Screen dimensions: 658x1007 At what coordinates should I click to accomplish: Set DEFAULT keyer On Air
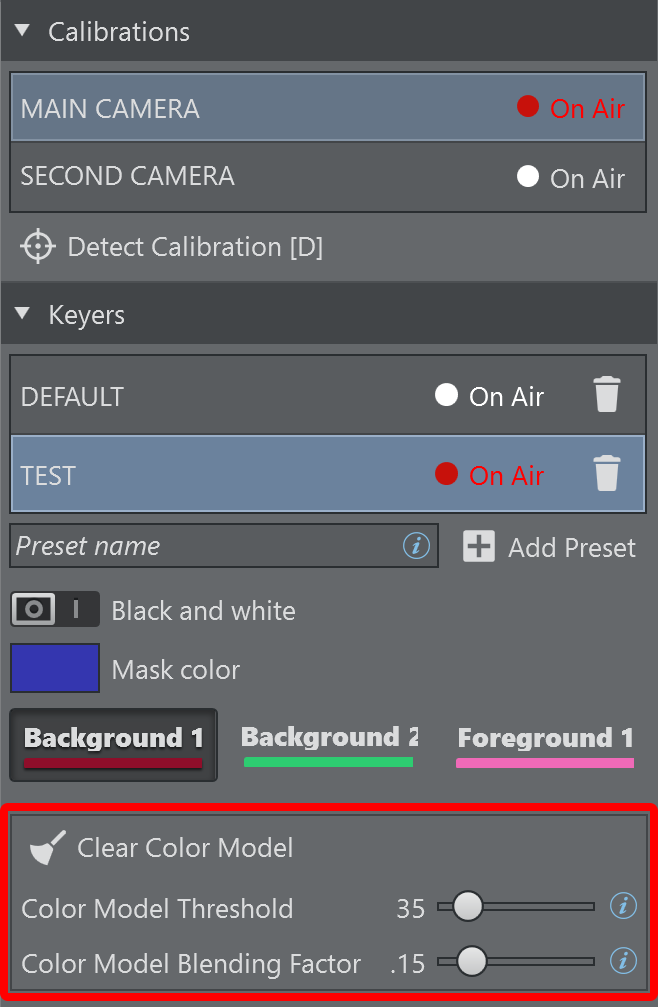[x=446, y=396]
